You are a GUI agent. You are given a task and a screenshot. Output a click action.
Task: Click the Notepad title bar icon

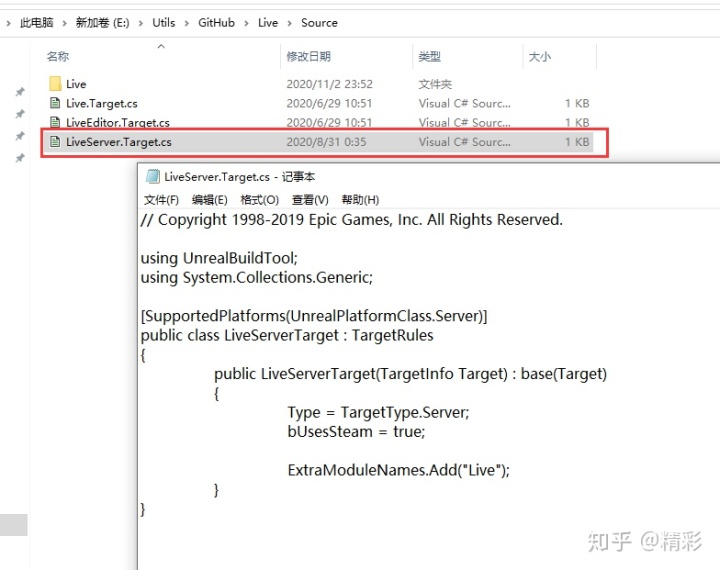click(152, 176)
